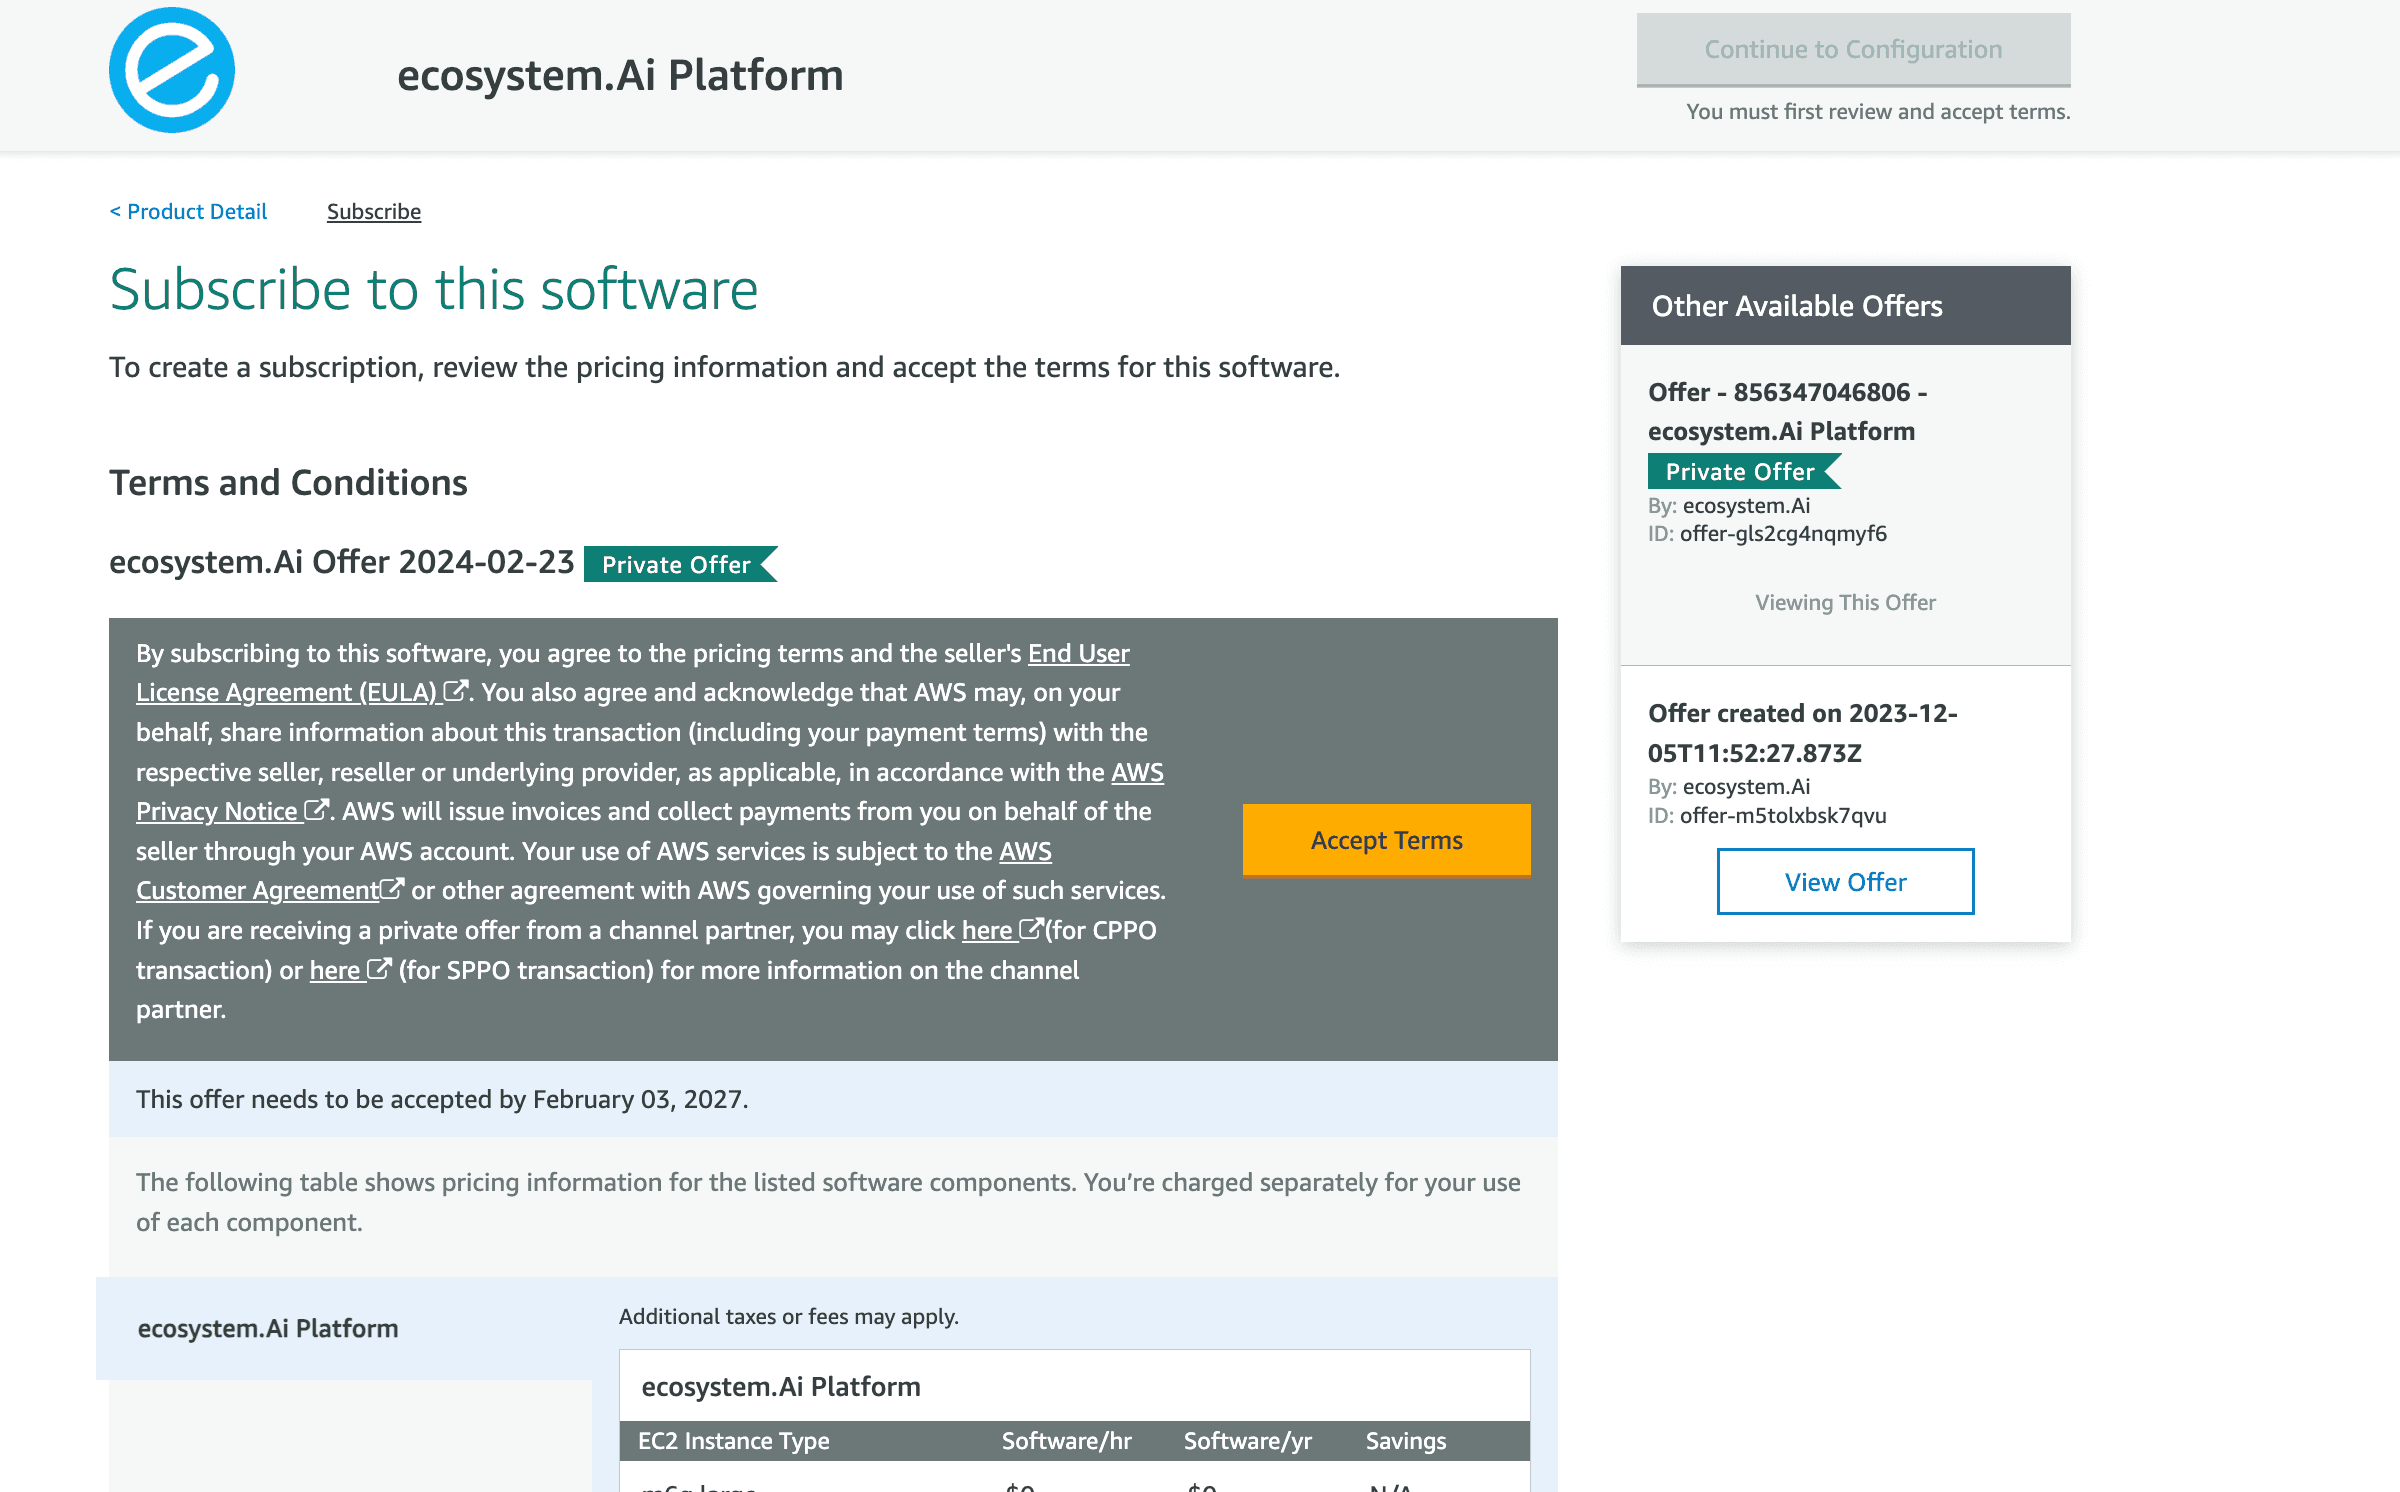Screen dimensions: 2400x1492
Task: Click the 'Viewing This Offer' label
Action: coord(1845,602)
